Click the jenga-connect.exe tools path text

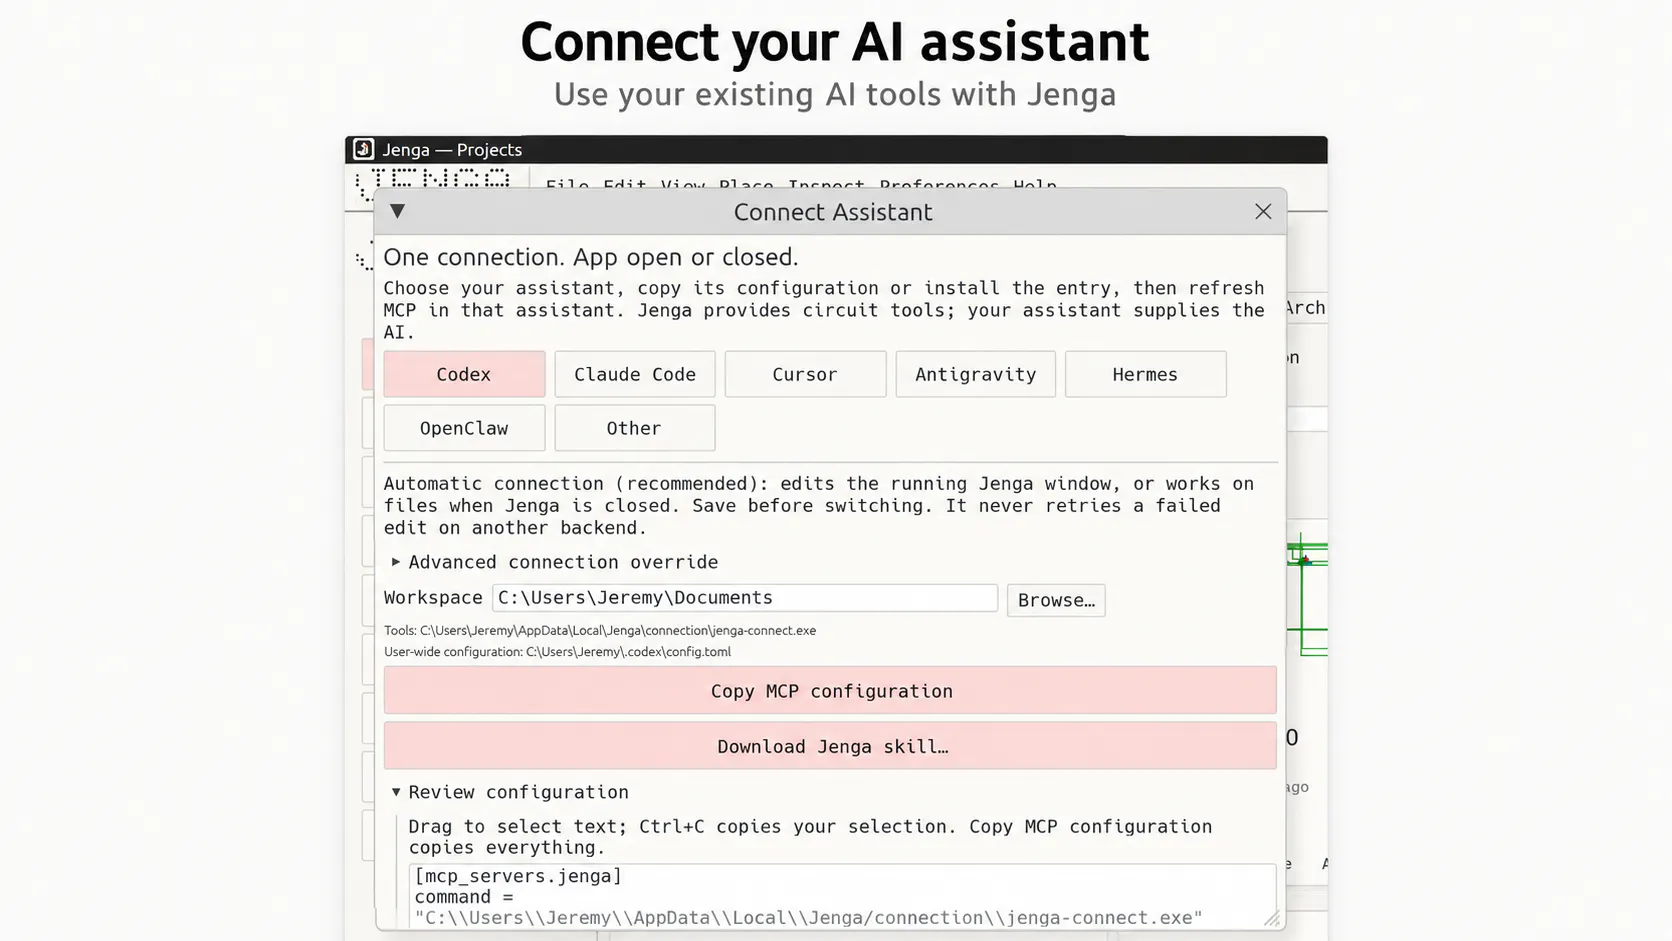click(x=600, y=630)
